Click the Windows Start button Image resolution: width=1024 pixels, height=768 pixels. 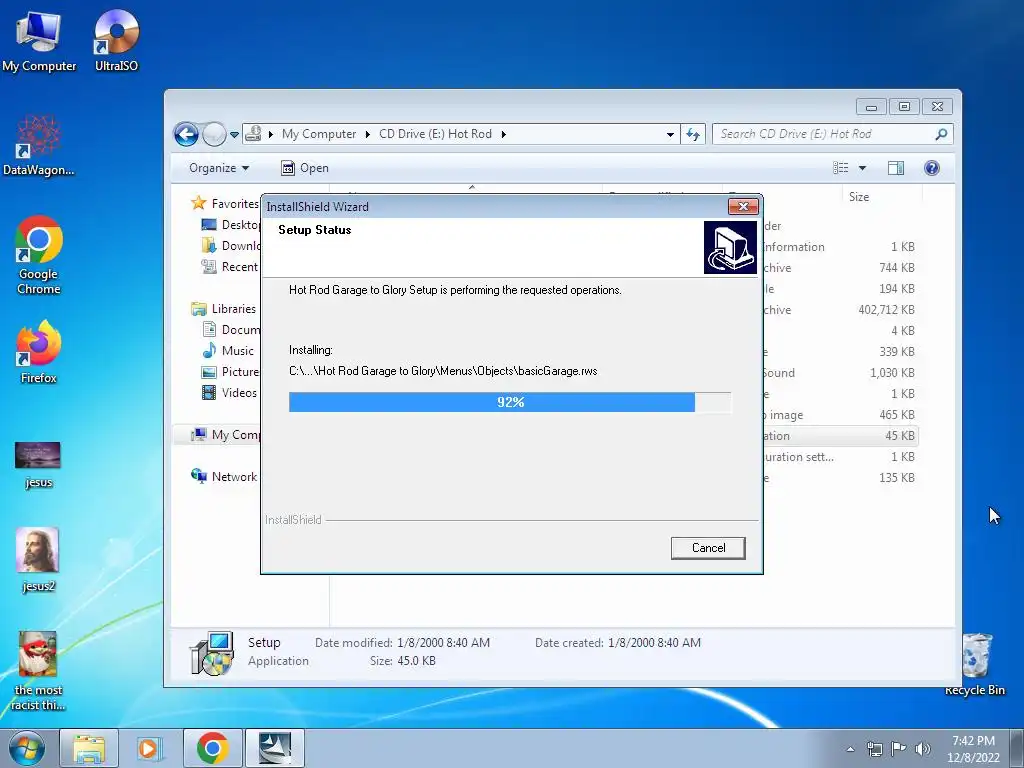click(27, 748)
